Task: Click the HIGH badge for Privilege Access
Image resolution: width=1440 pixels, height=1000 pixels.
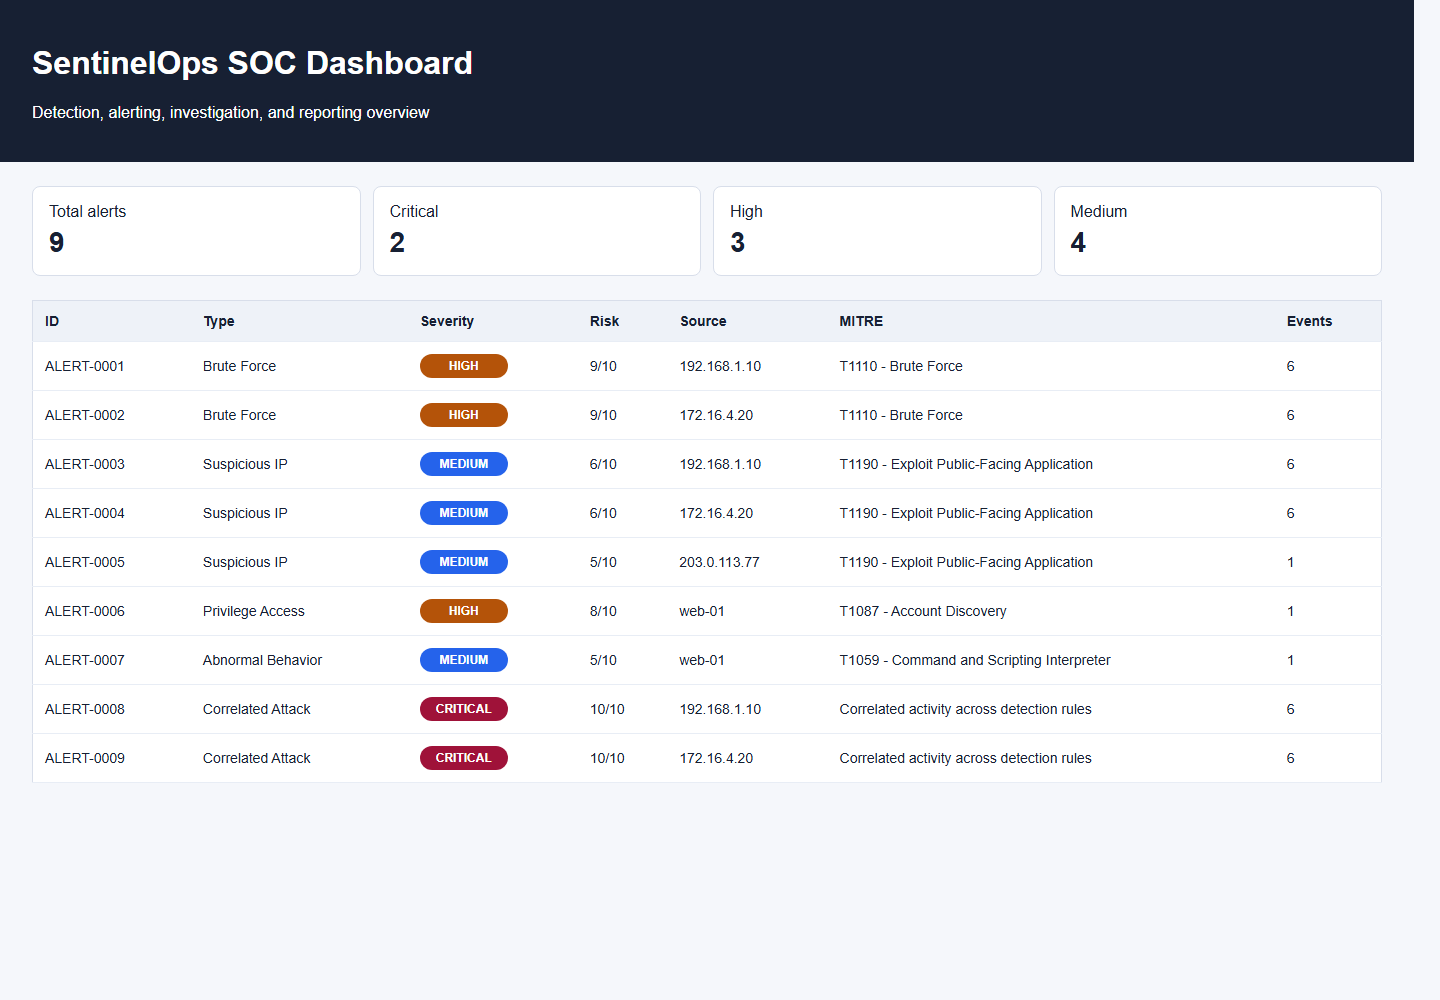Action: (x=464, y=611)
